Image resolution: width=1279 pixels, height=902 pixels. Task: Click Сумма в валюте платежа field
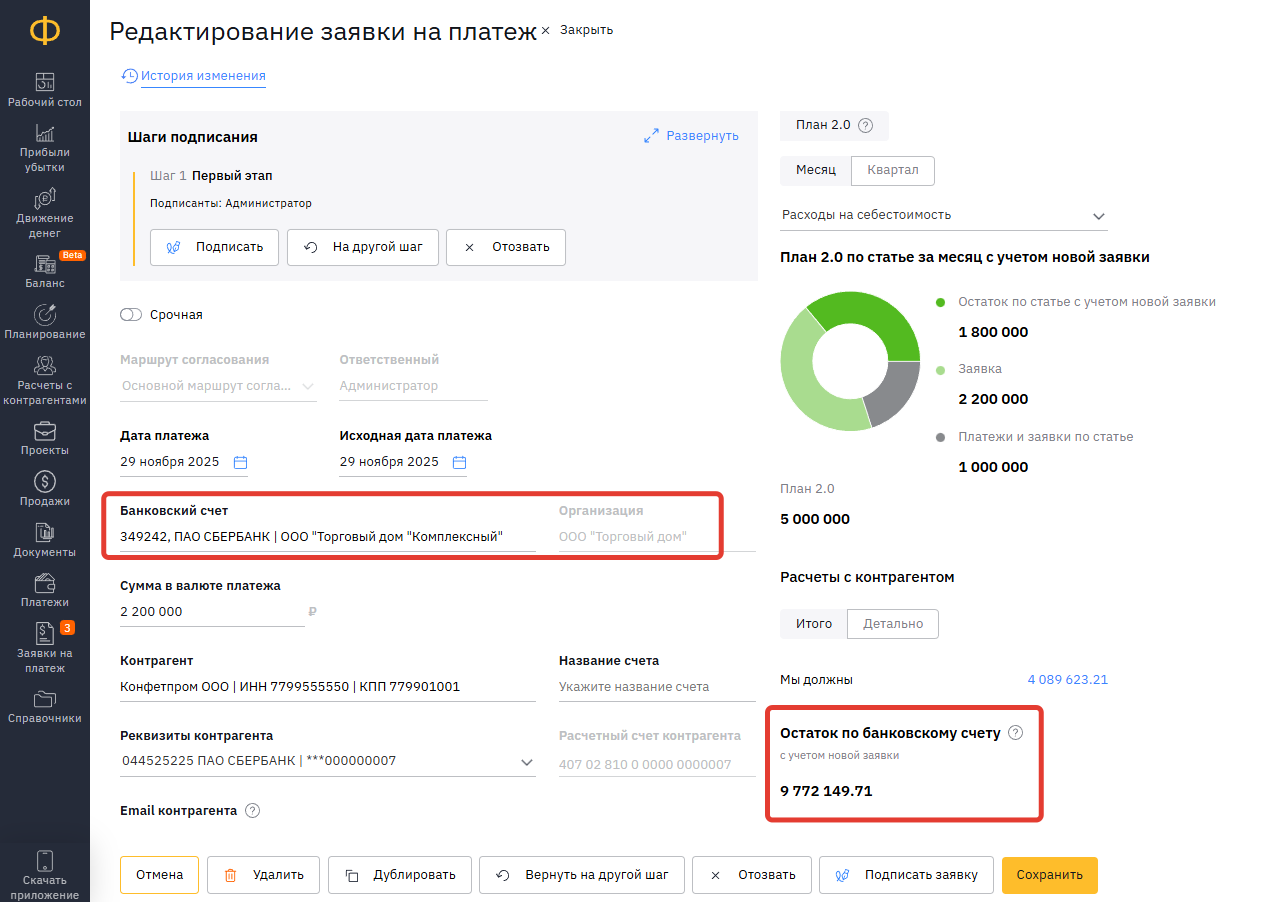coord(210,611)
